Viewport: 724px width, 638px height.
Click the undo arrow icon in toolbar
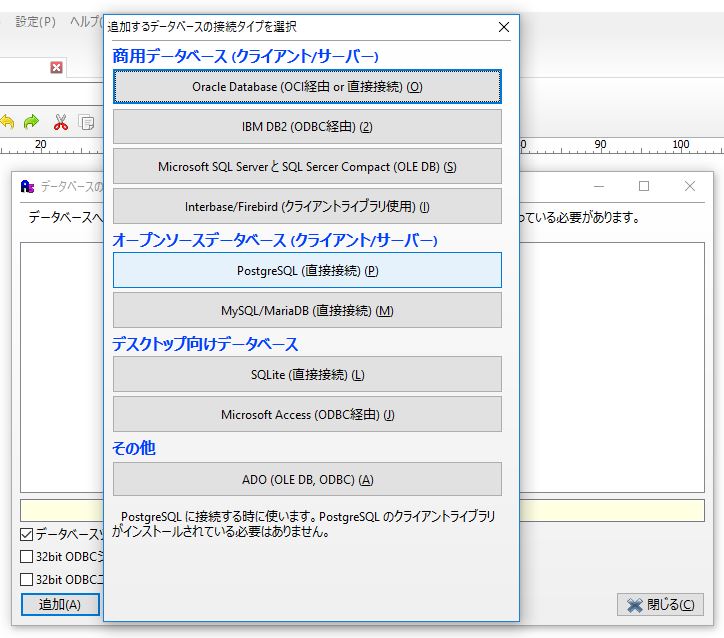7,122
